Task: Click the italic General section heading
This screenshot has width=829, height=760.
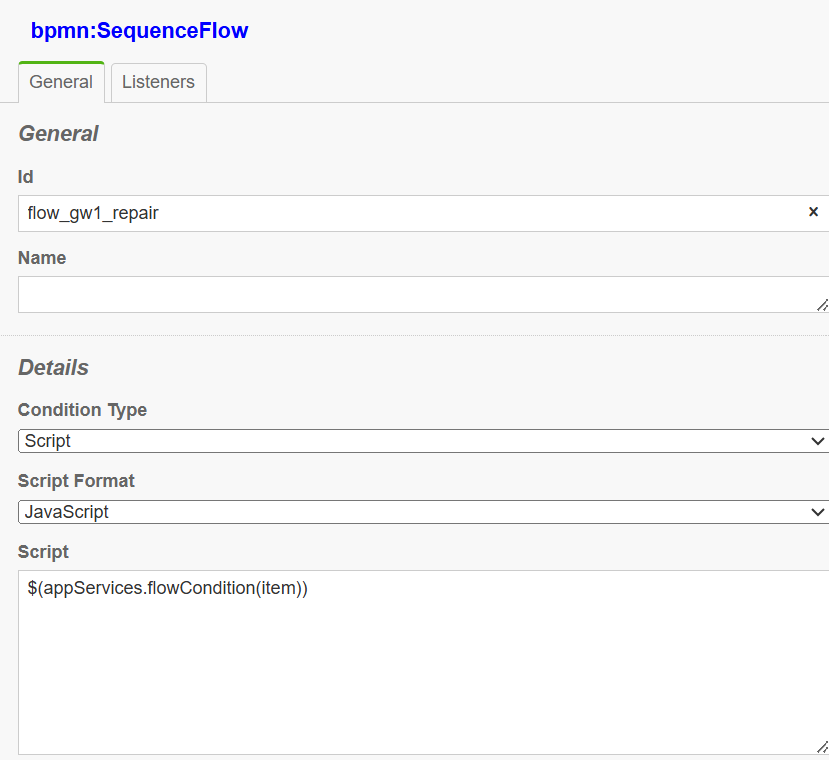Action: 58,134
